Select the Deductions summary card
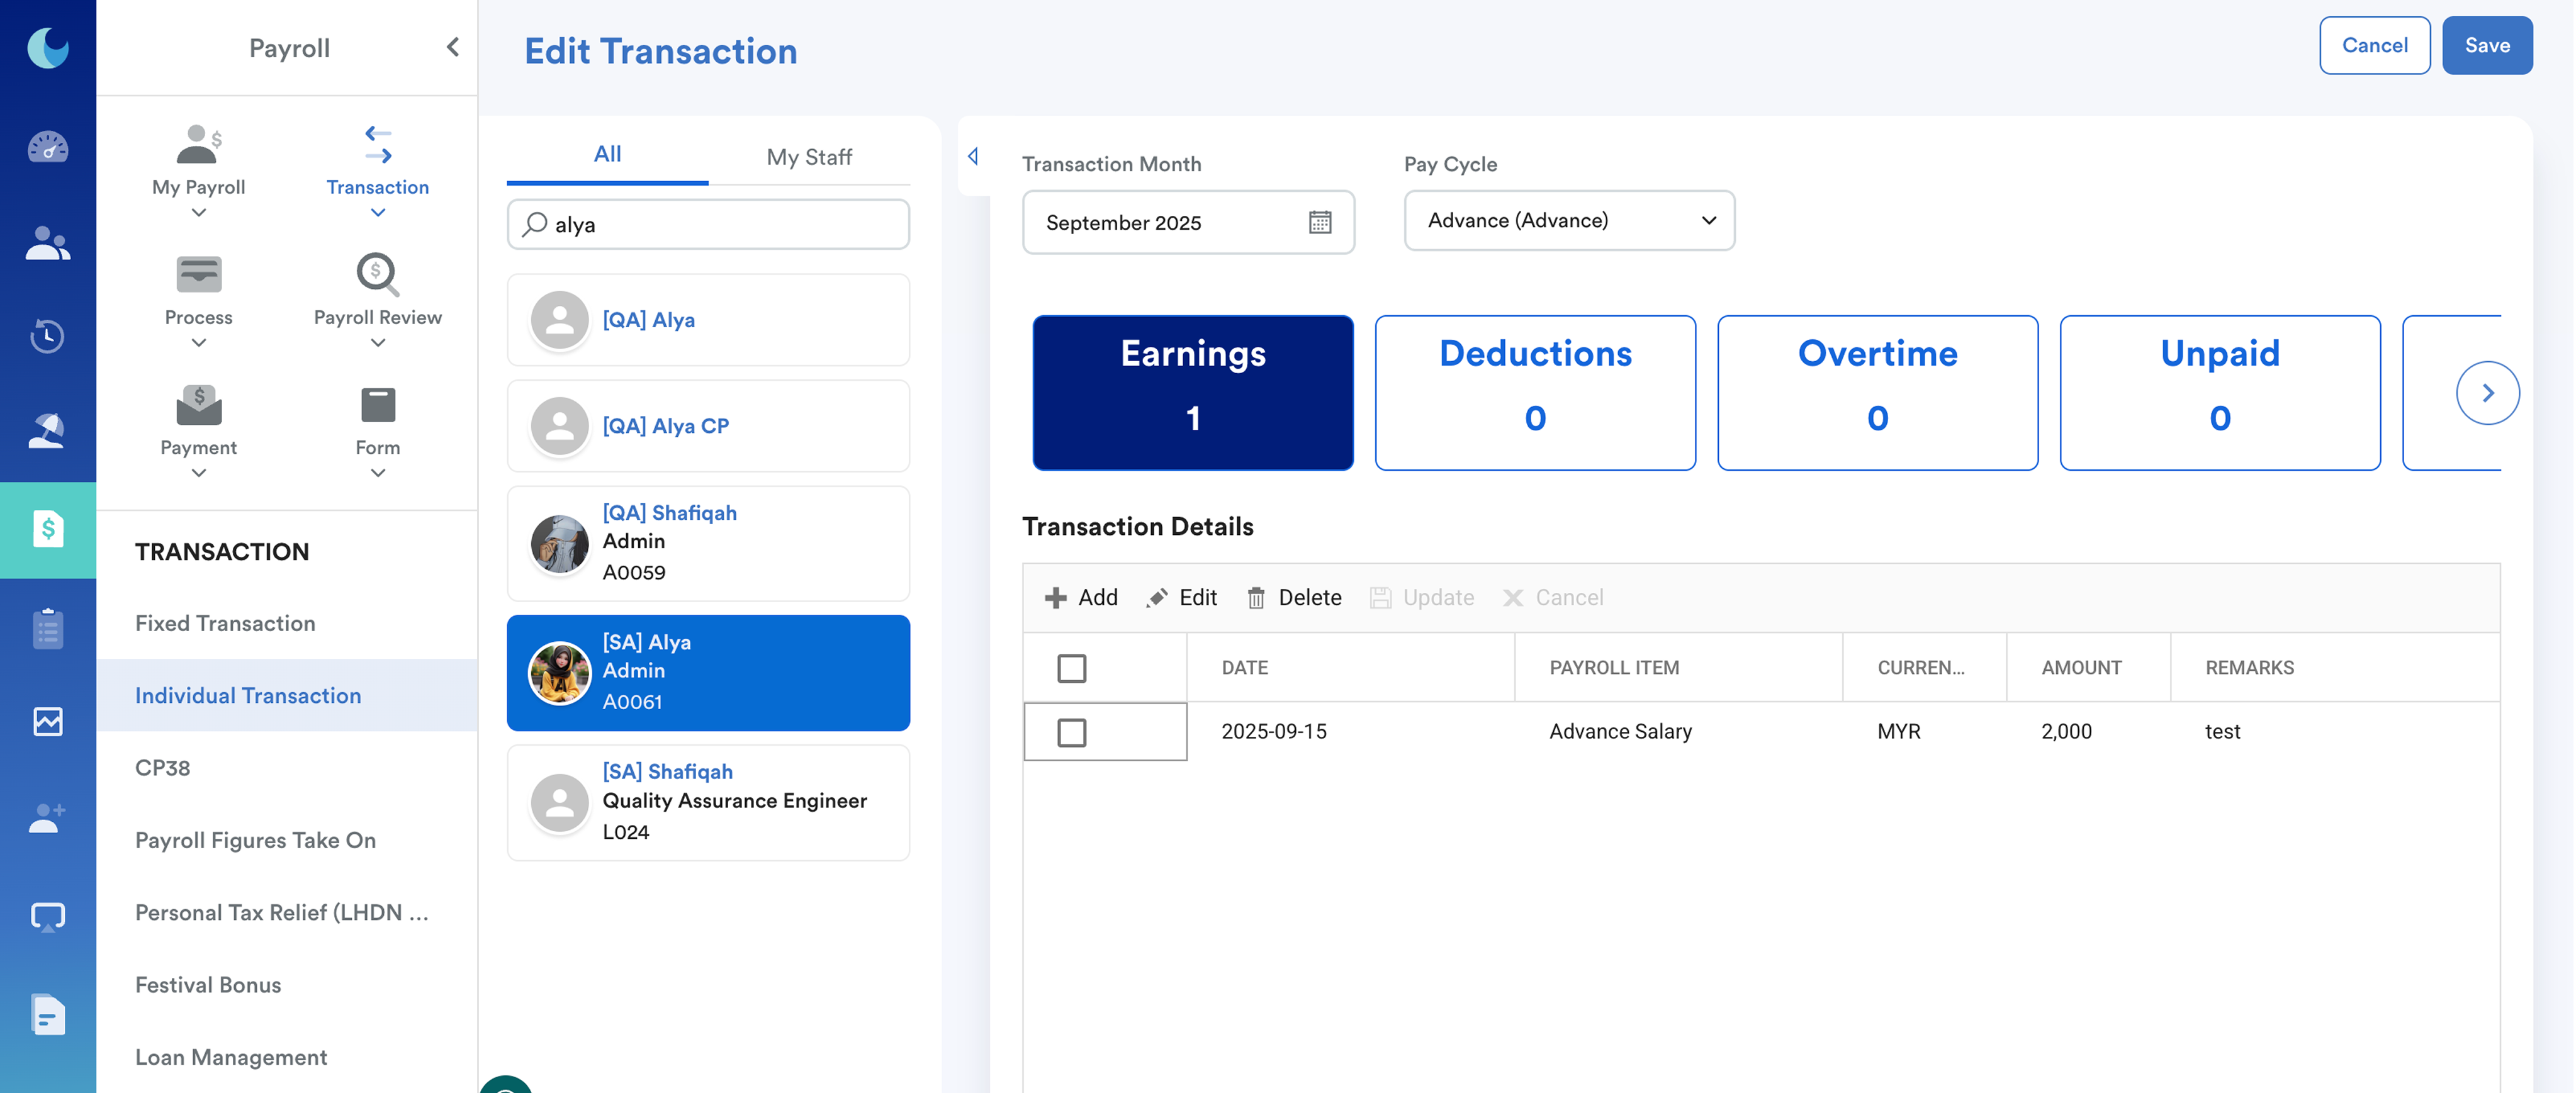The width and height of the screenshot is (2576, 1093). coord(1534,392)
